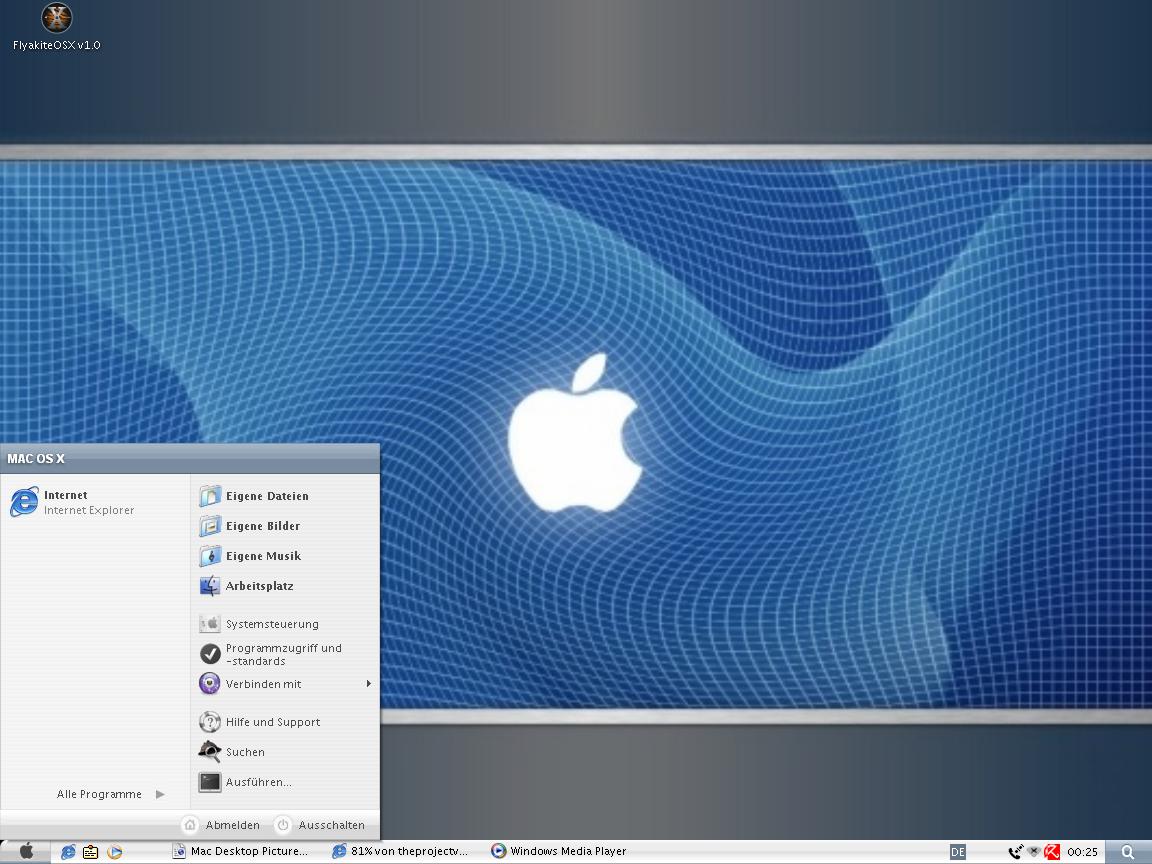Expand Alle Programme
The image size is (1152, 864).
[110, 794]
